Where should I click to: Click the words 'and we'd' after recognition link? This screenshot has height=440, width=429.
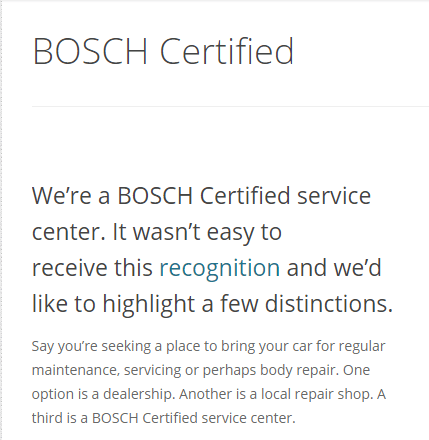[x=334, y=268]
